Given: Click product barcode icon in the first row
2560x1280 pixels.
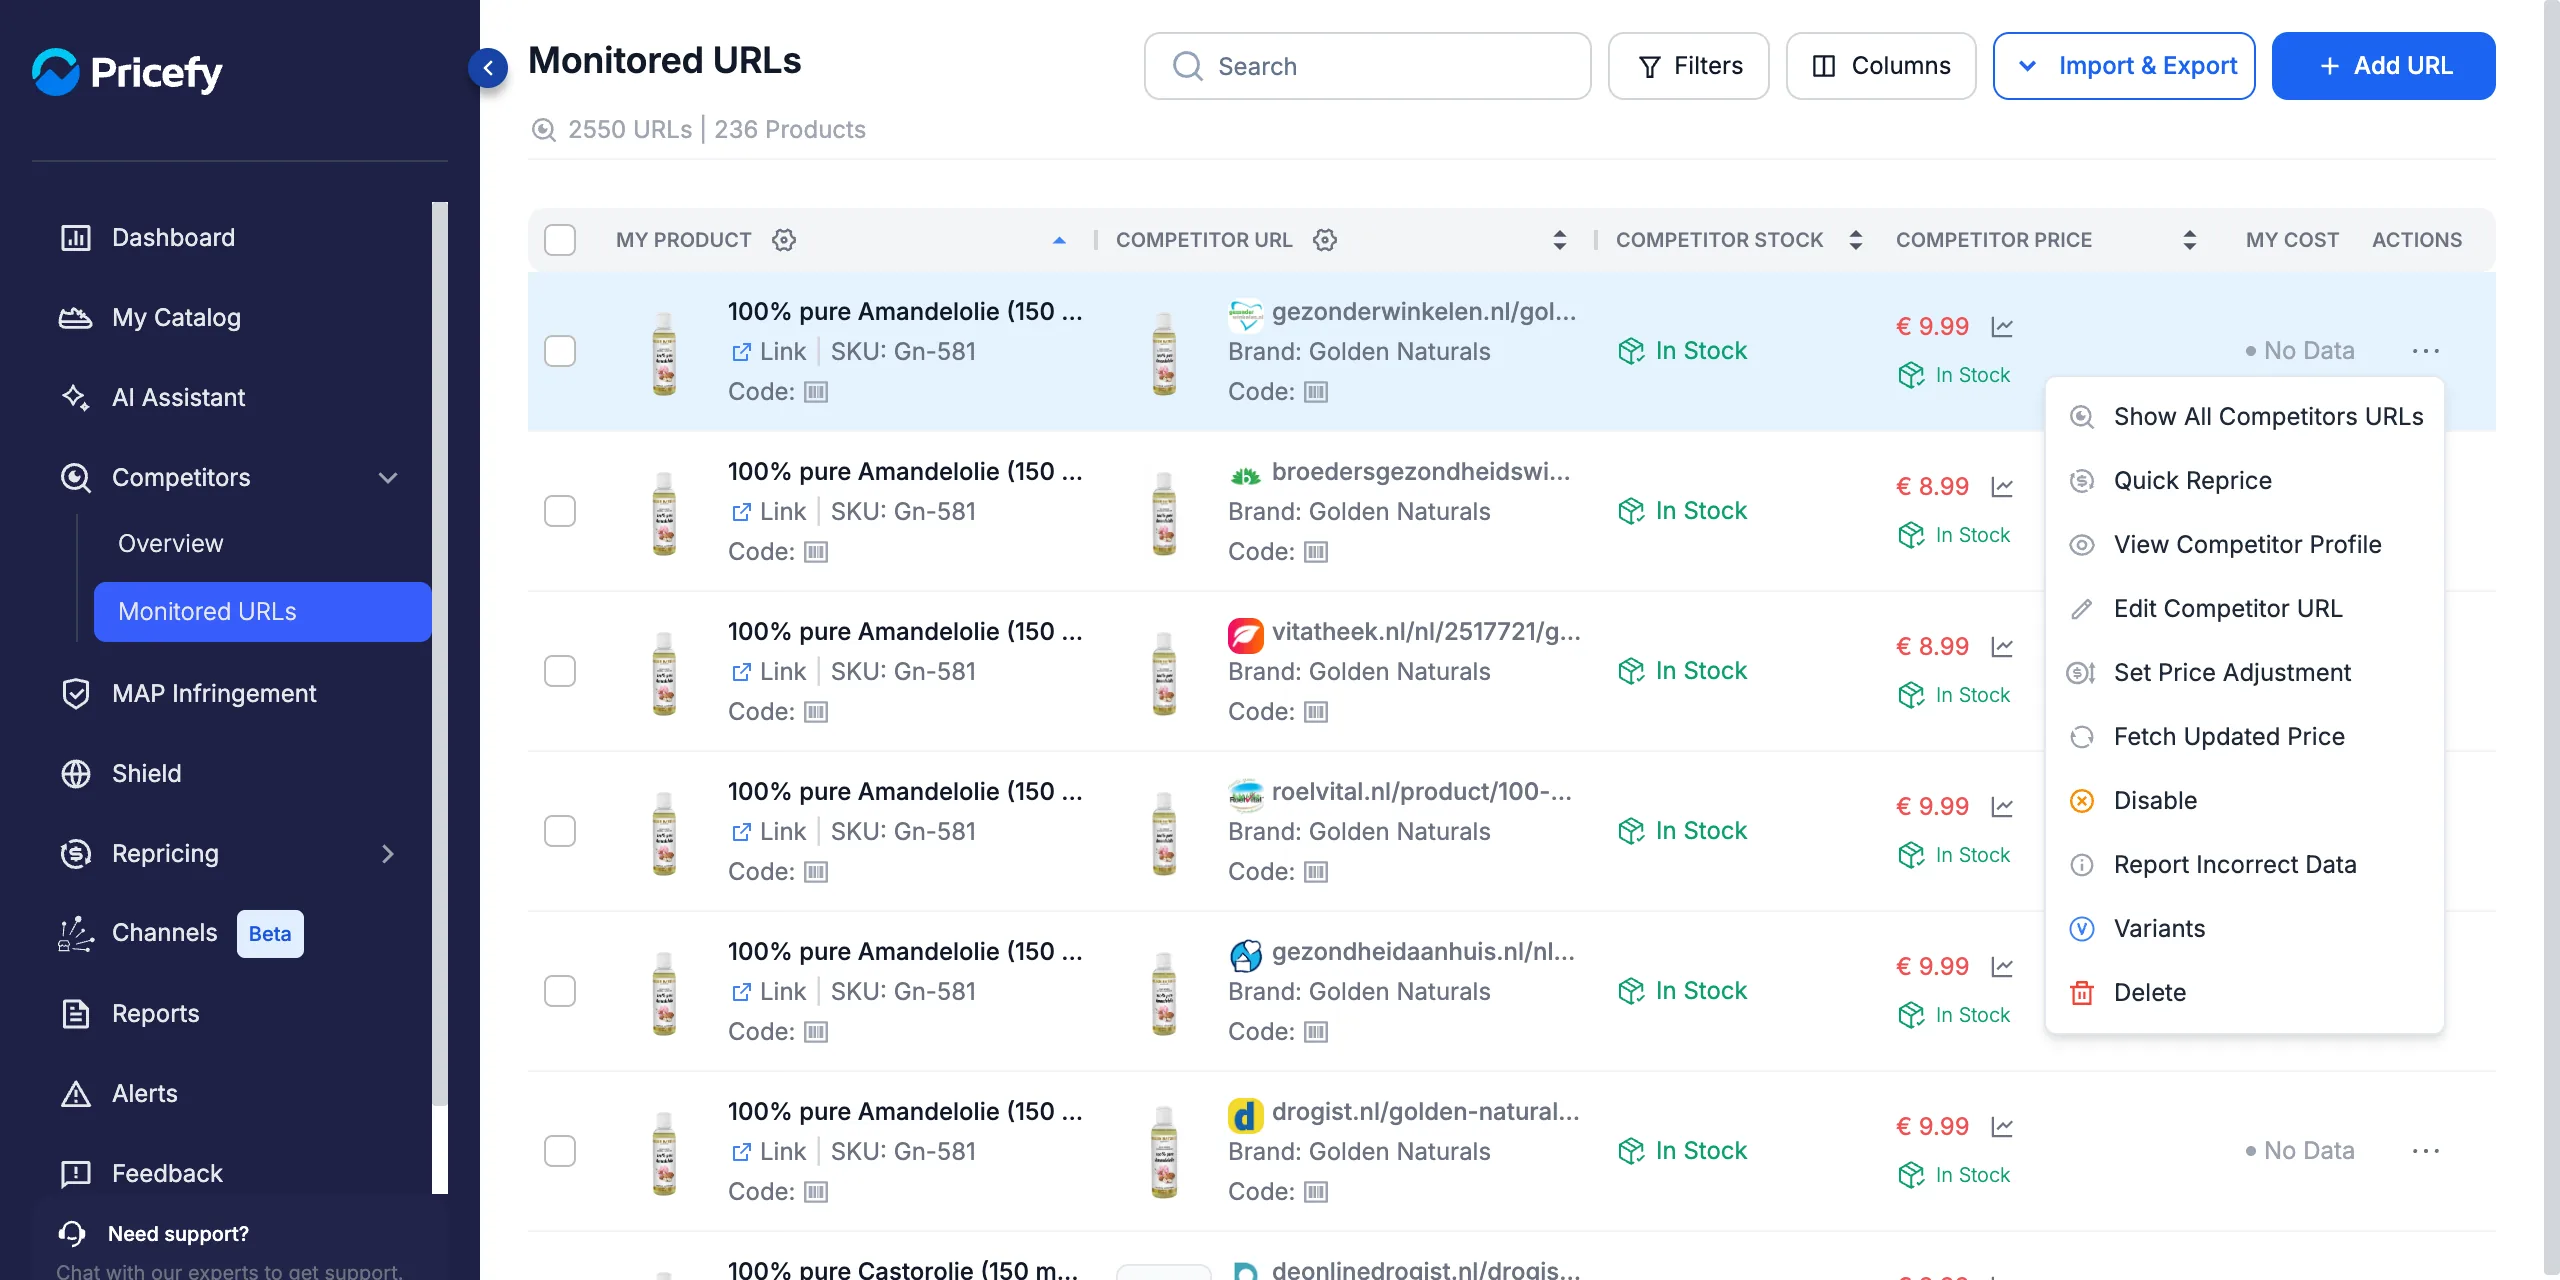Looking at the screenshot, I should tap(816, 392).
